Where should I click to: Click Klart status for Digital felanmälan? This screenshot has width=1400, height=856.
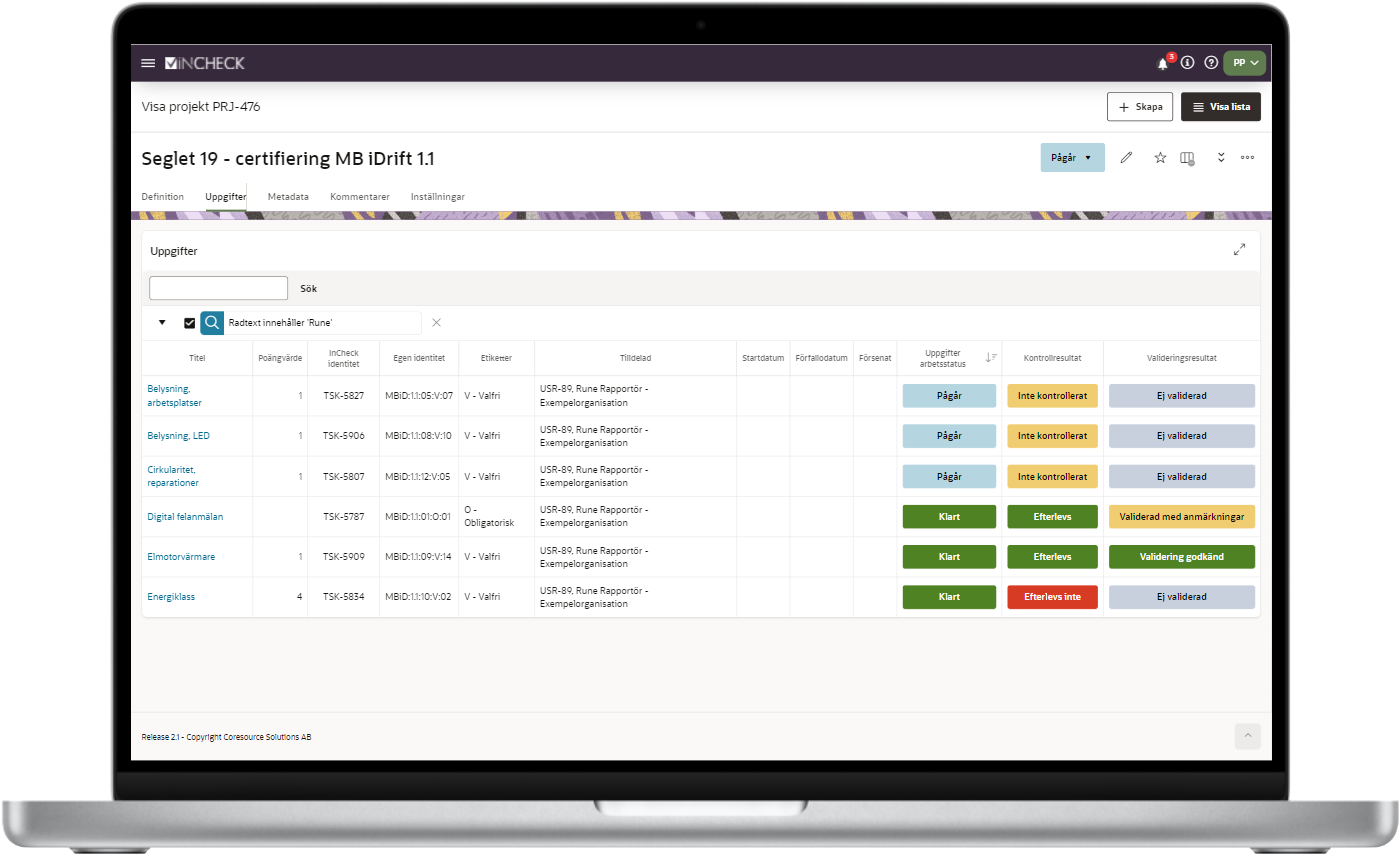pyautogui.click(x=949, y=517)
